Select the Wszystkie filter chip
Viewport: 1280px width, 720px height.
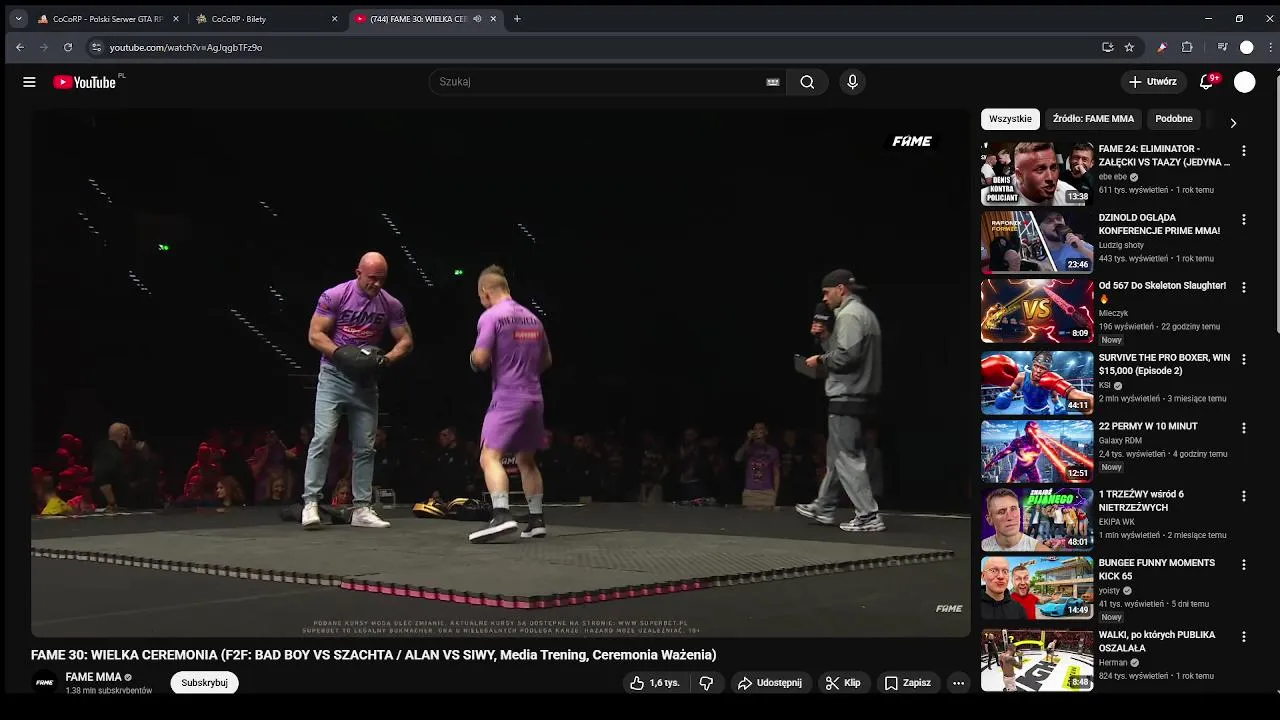[1010, 119]
